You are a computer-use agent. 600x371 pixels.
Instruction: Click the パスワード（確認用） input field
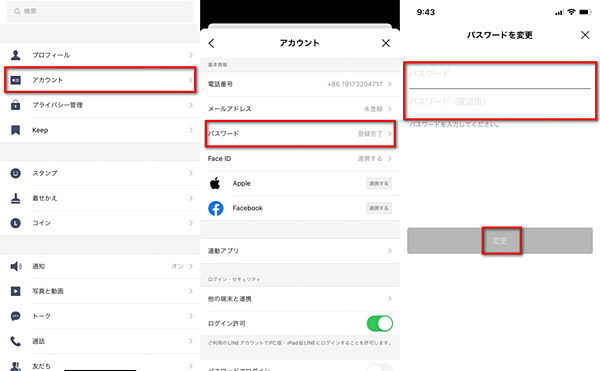[x=500, y=102]
